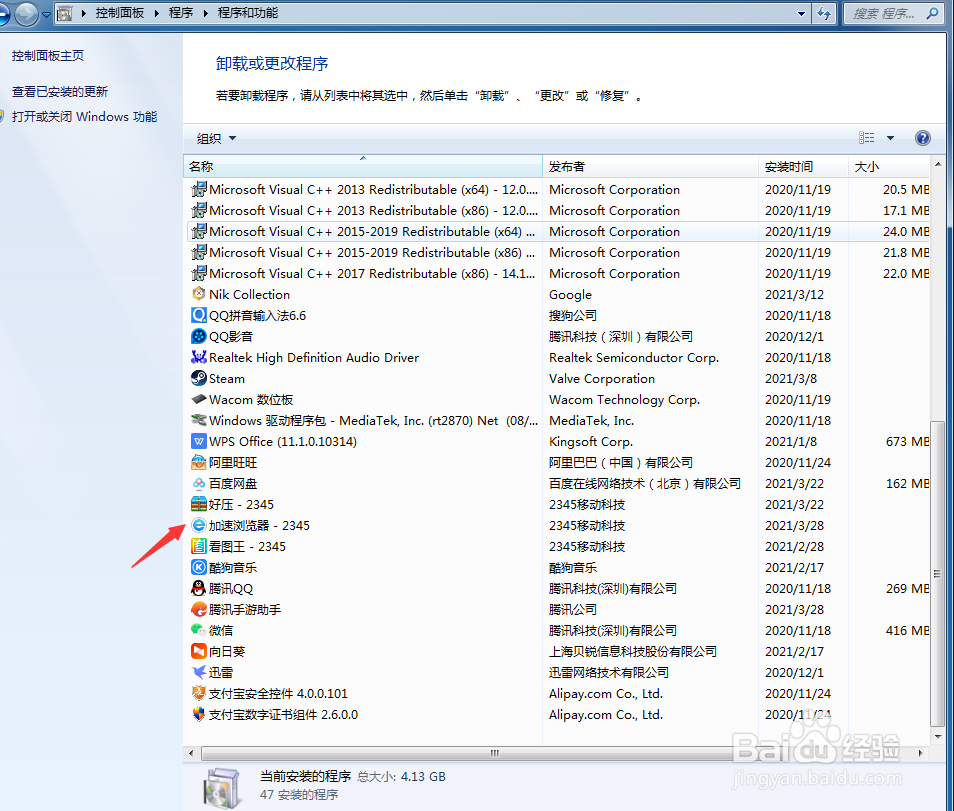Open the 组织 dropdown menu
954x811 pixels.
(x=216, y=139)
